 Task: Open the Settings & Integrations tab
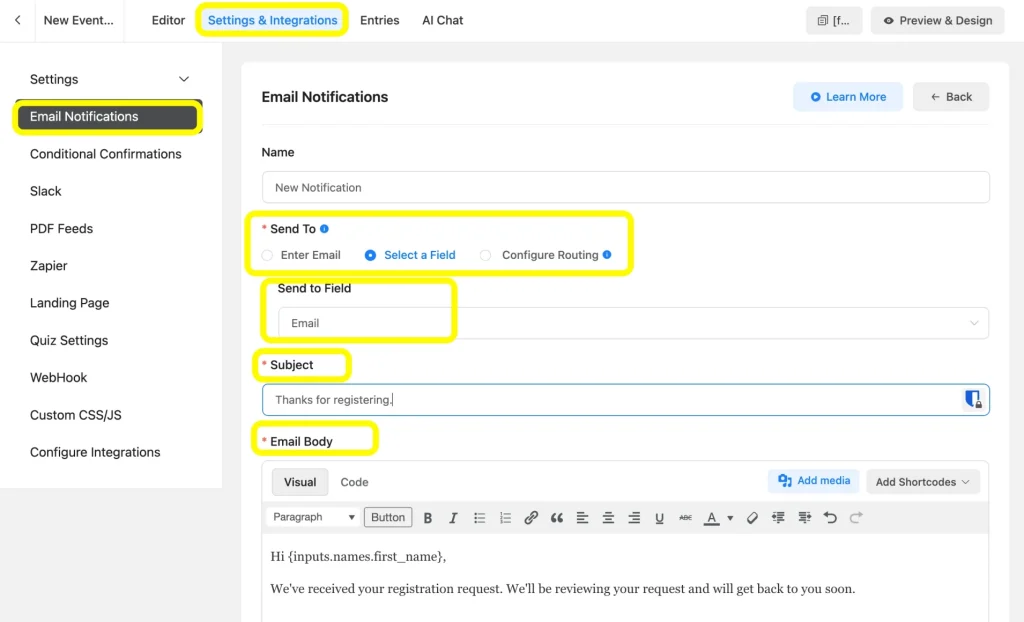tap(272, 20)
